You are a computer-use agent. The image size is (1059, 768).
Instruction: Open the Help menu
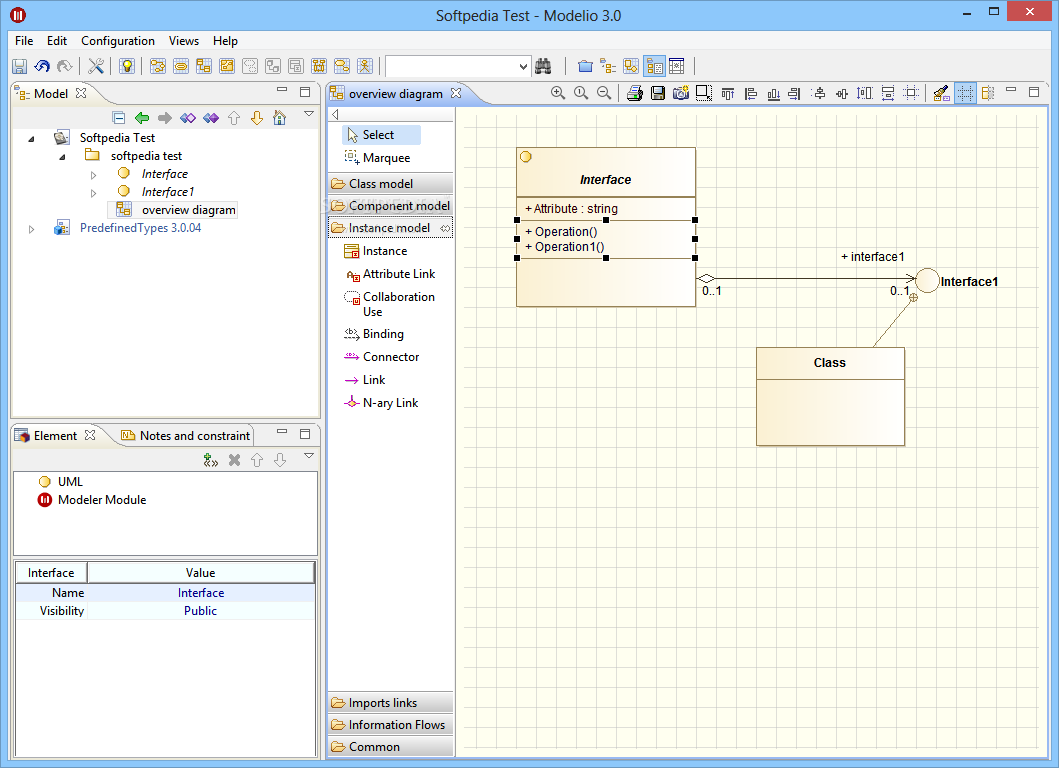coord(225,41)
